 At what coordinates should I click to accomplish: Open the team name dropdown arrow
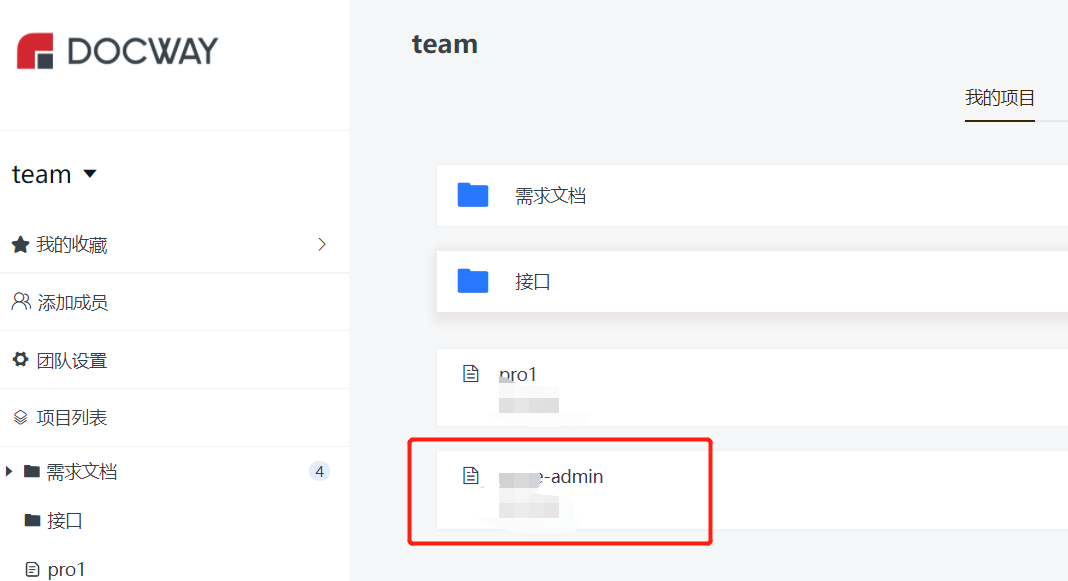(89, 173)
